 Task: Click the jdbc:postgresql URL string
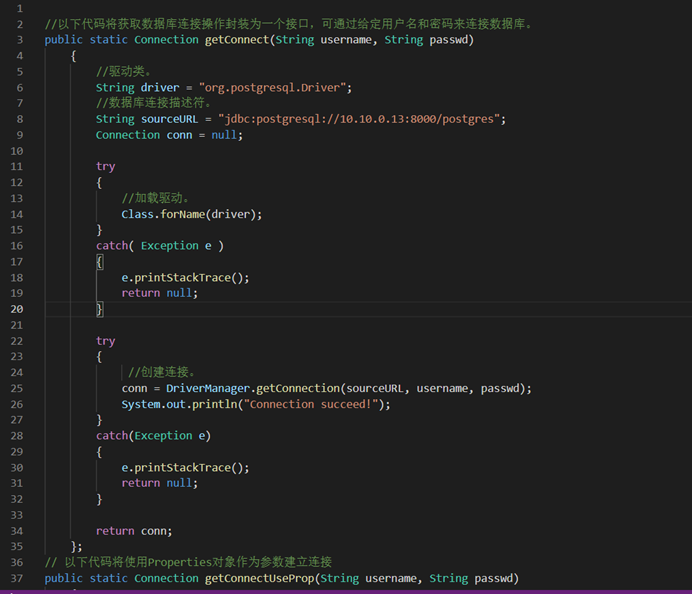[359, 119]
